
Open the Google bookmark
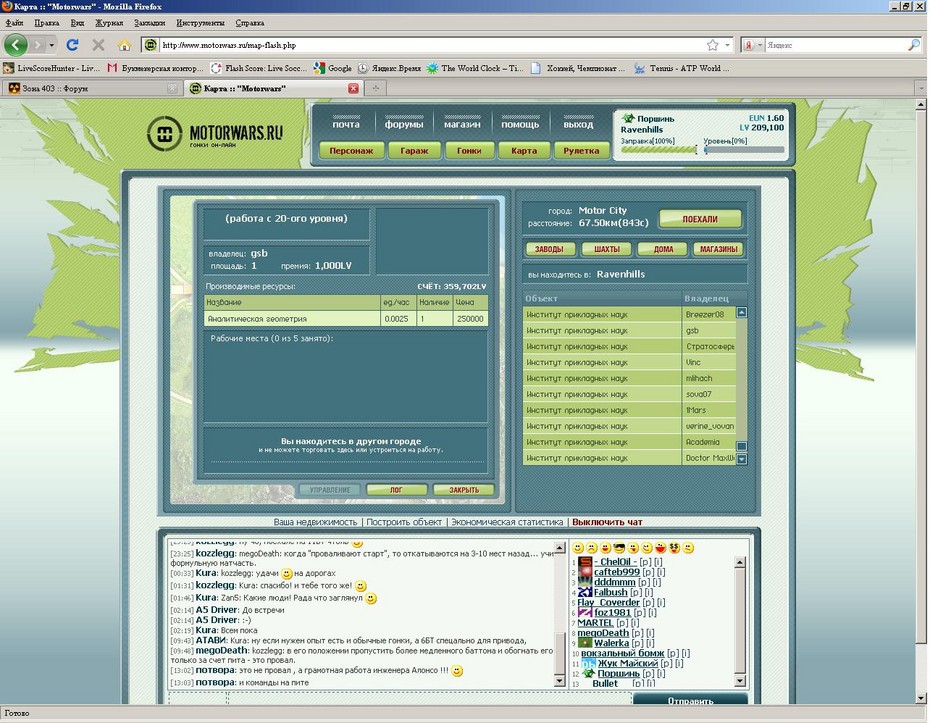pyautogui.click(x=333, y=68)
